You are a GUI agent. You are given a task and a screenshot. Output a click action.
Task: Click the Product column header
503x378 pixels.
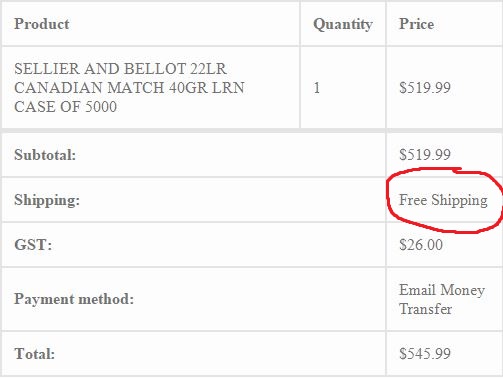pos(42,24)
